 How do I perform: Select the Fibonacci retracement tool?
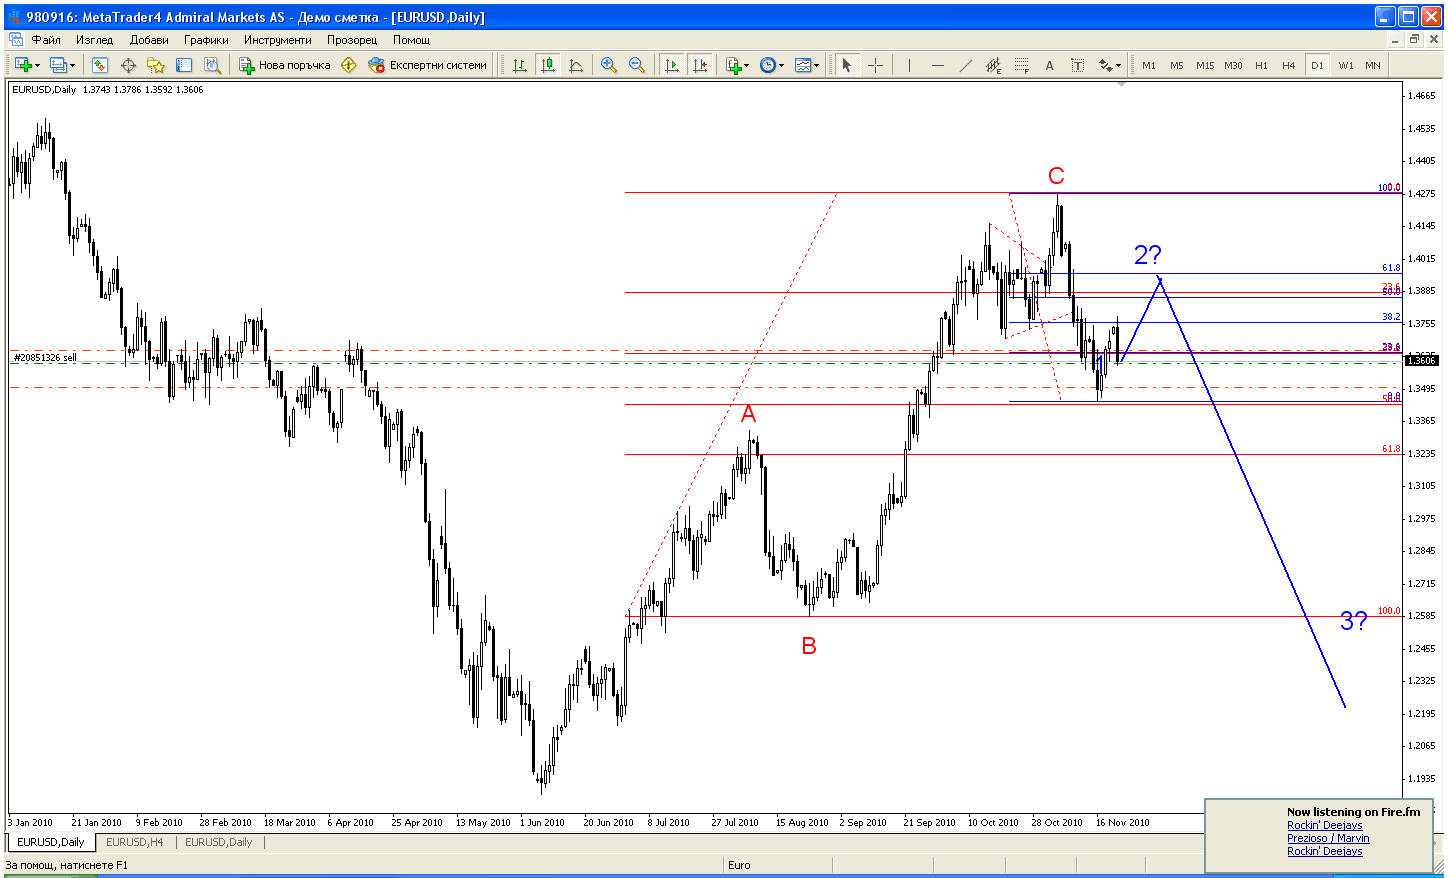[1021, 65]
